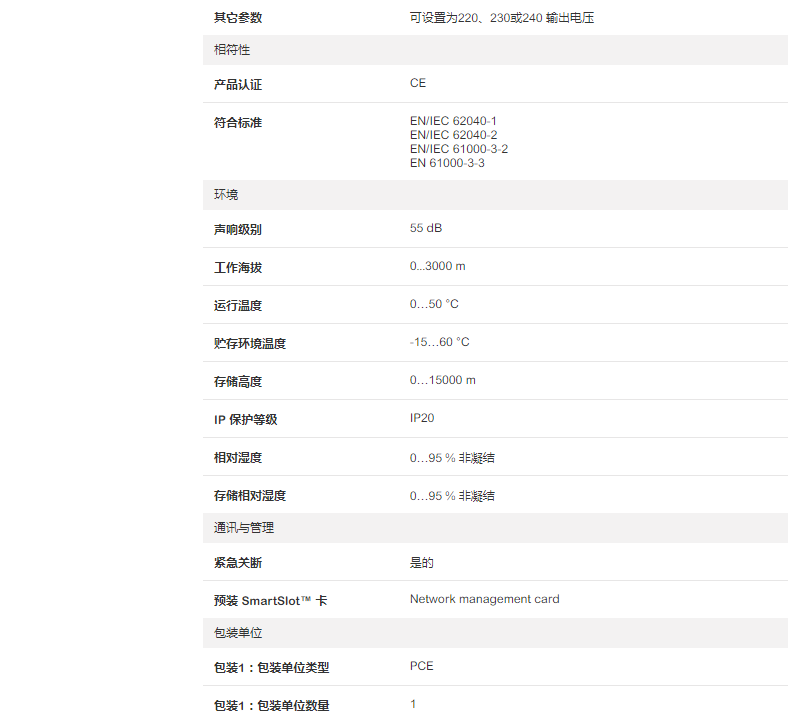Image resolution: width=806 pixels, height=719 pixels.
Task: Click the PCE package unit type value
Action: tap(421, 666)
